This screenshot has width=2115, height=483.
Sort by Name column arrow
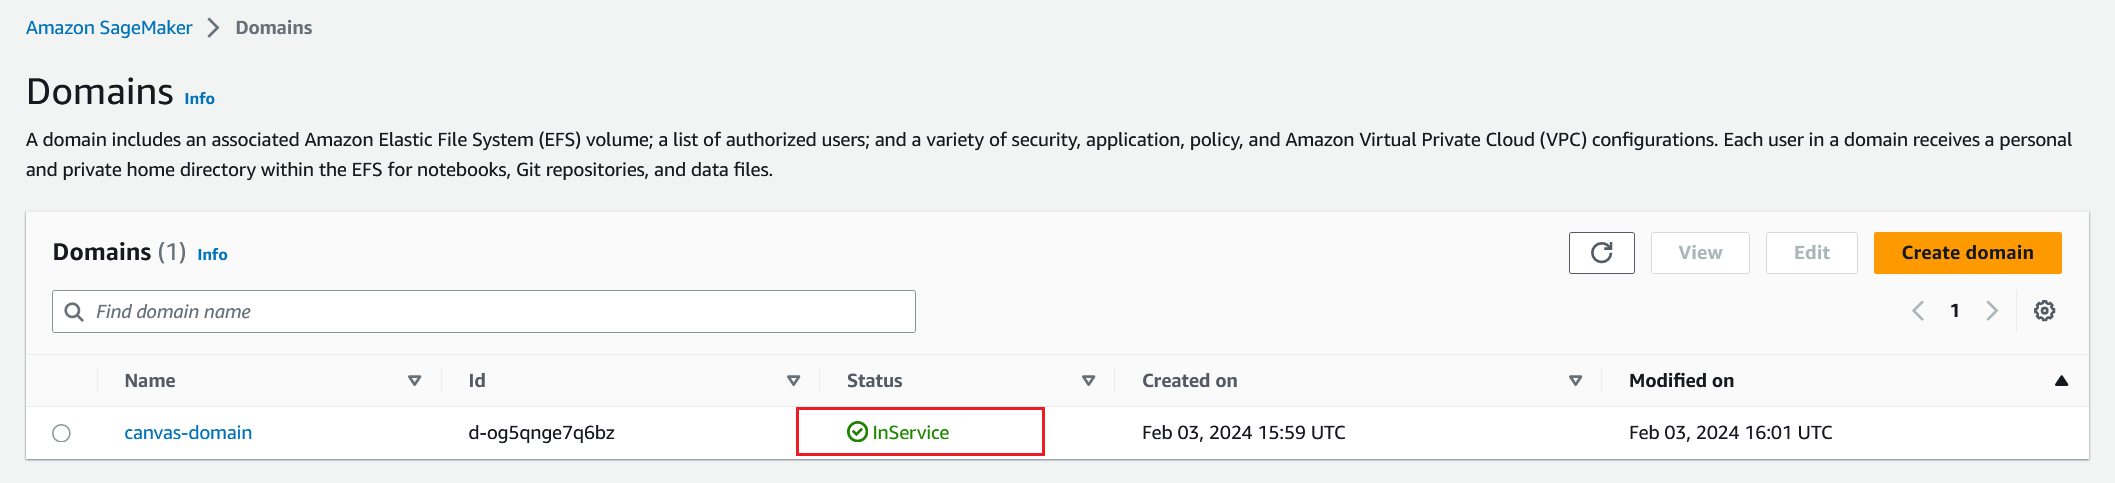[x=415, y=381]
